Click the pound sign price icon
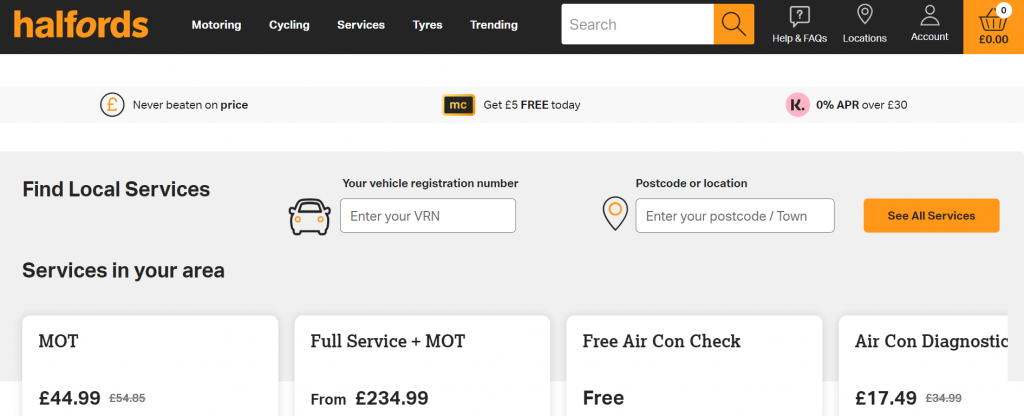The width and height of the screenshot is (1024, 416). click(x=112, y=104)
